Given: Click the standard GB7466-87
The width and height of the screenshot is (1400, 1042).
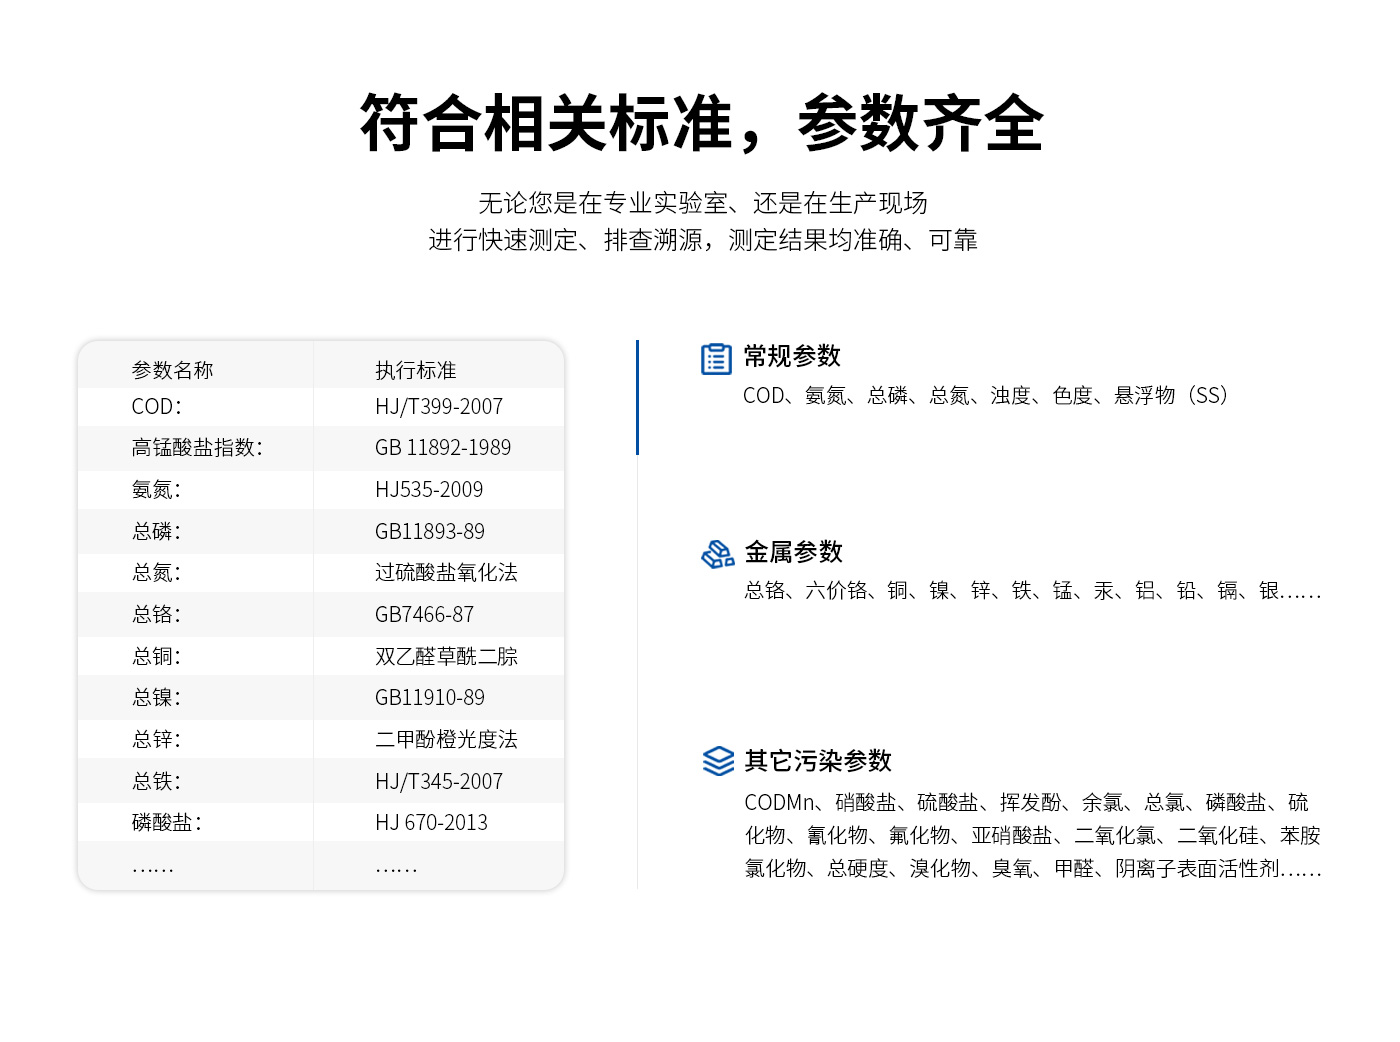Looking at the screenshot, I should (425, 615).
